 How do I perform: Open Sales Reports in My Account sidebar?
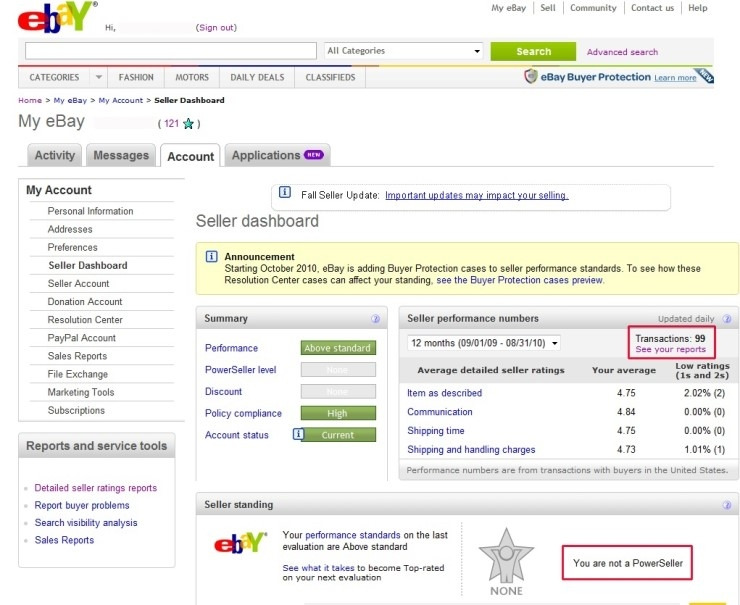click(x=77, y=356)
